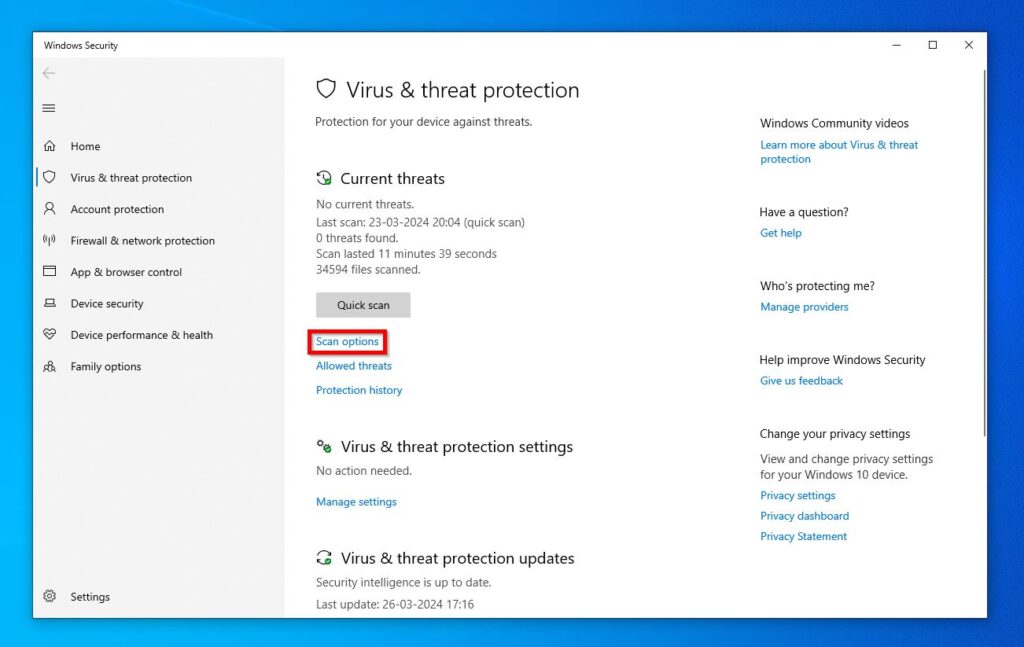Open the Privacy dashboard link

pyautogui.click(x=804, y=515)
